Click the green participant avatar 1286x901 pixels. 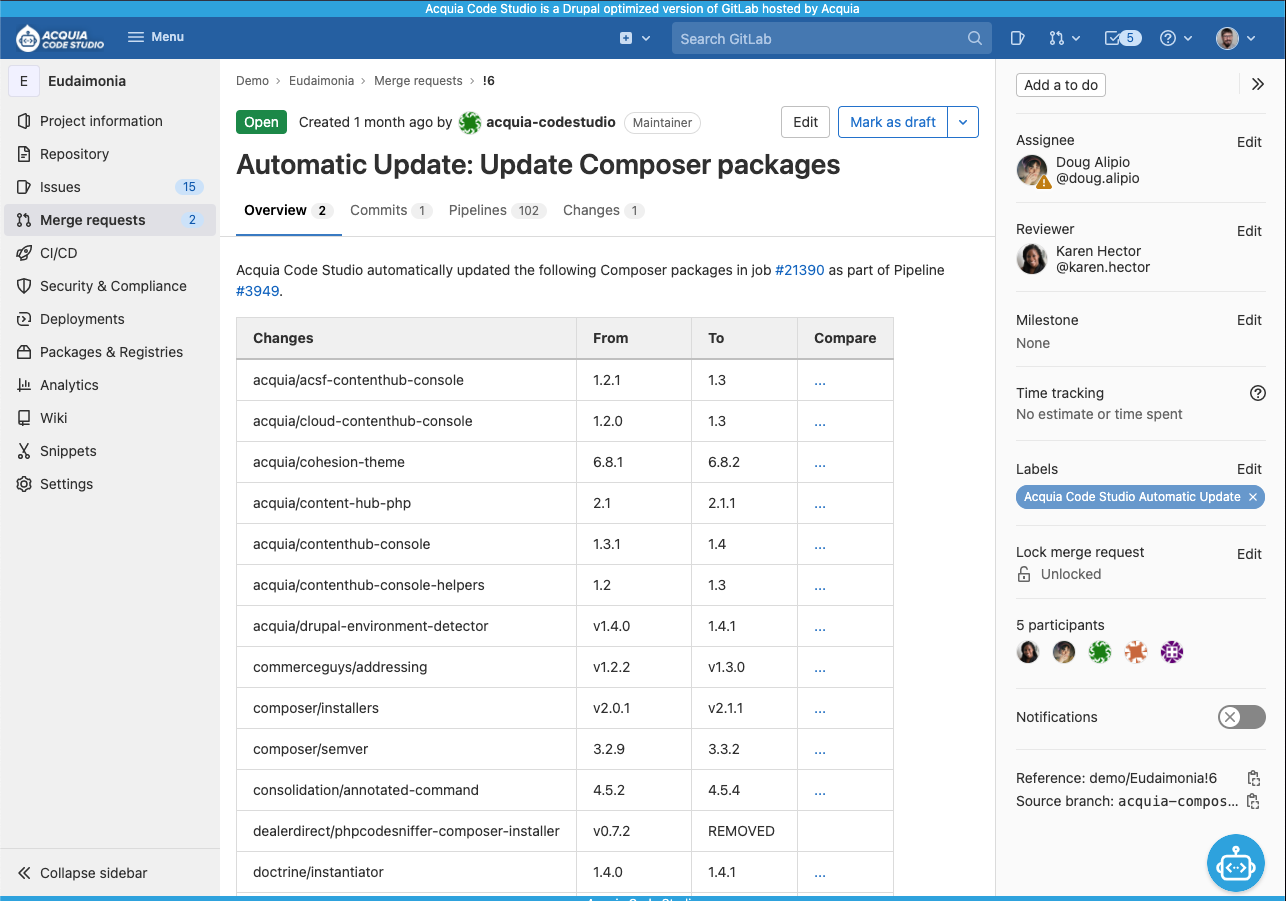tap(1100, 652)
